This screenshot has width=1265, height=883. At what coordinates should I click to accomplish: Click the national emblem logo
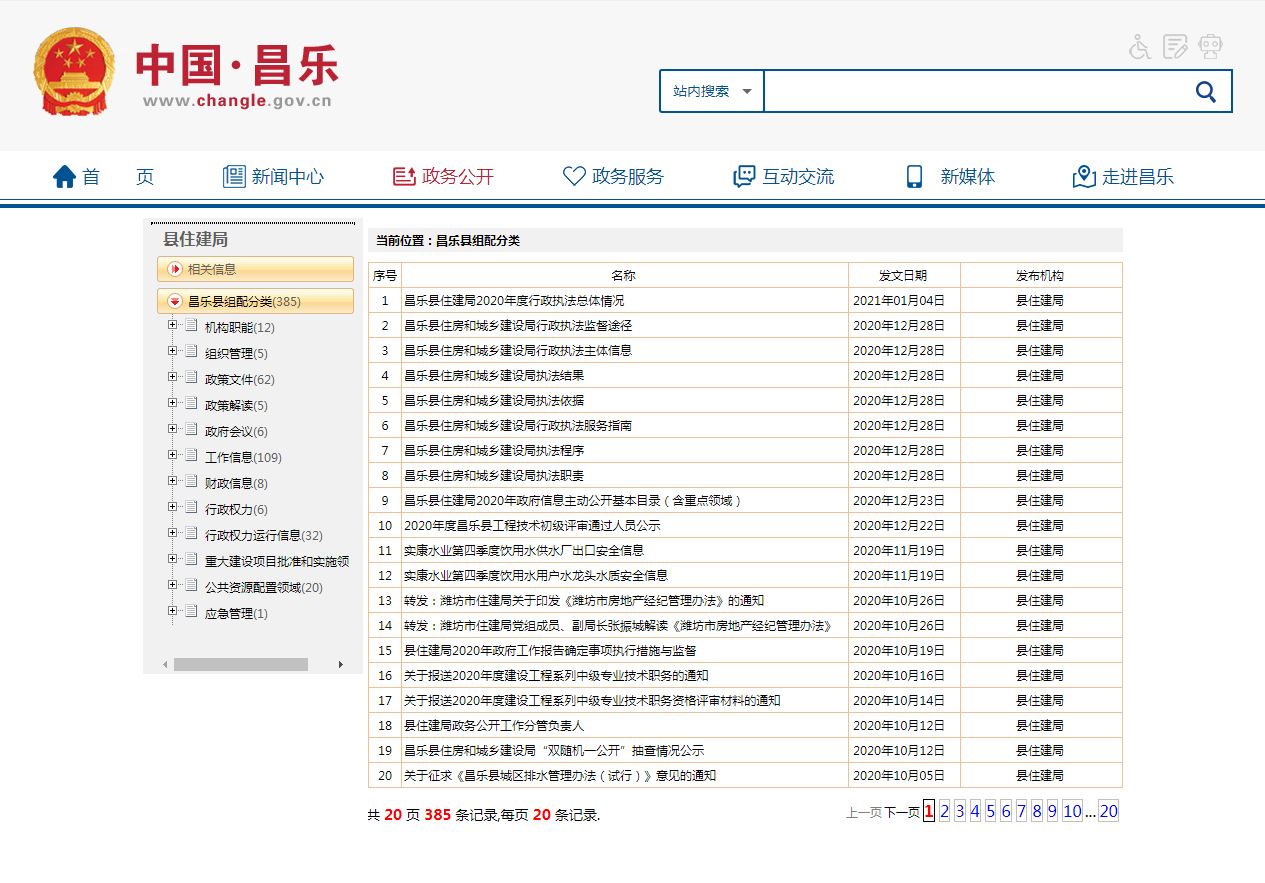pyautogui.click(x=74, y=73)
